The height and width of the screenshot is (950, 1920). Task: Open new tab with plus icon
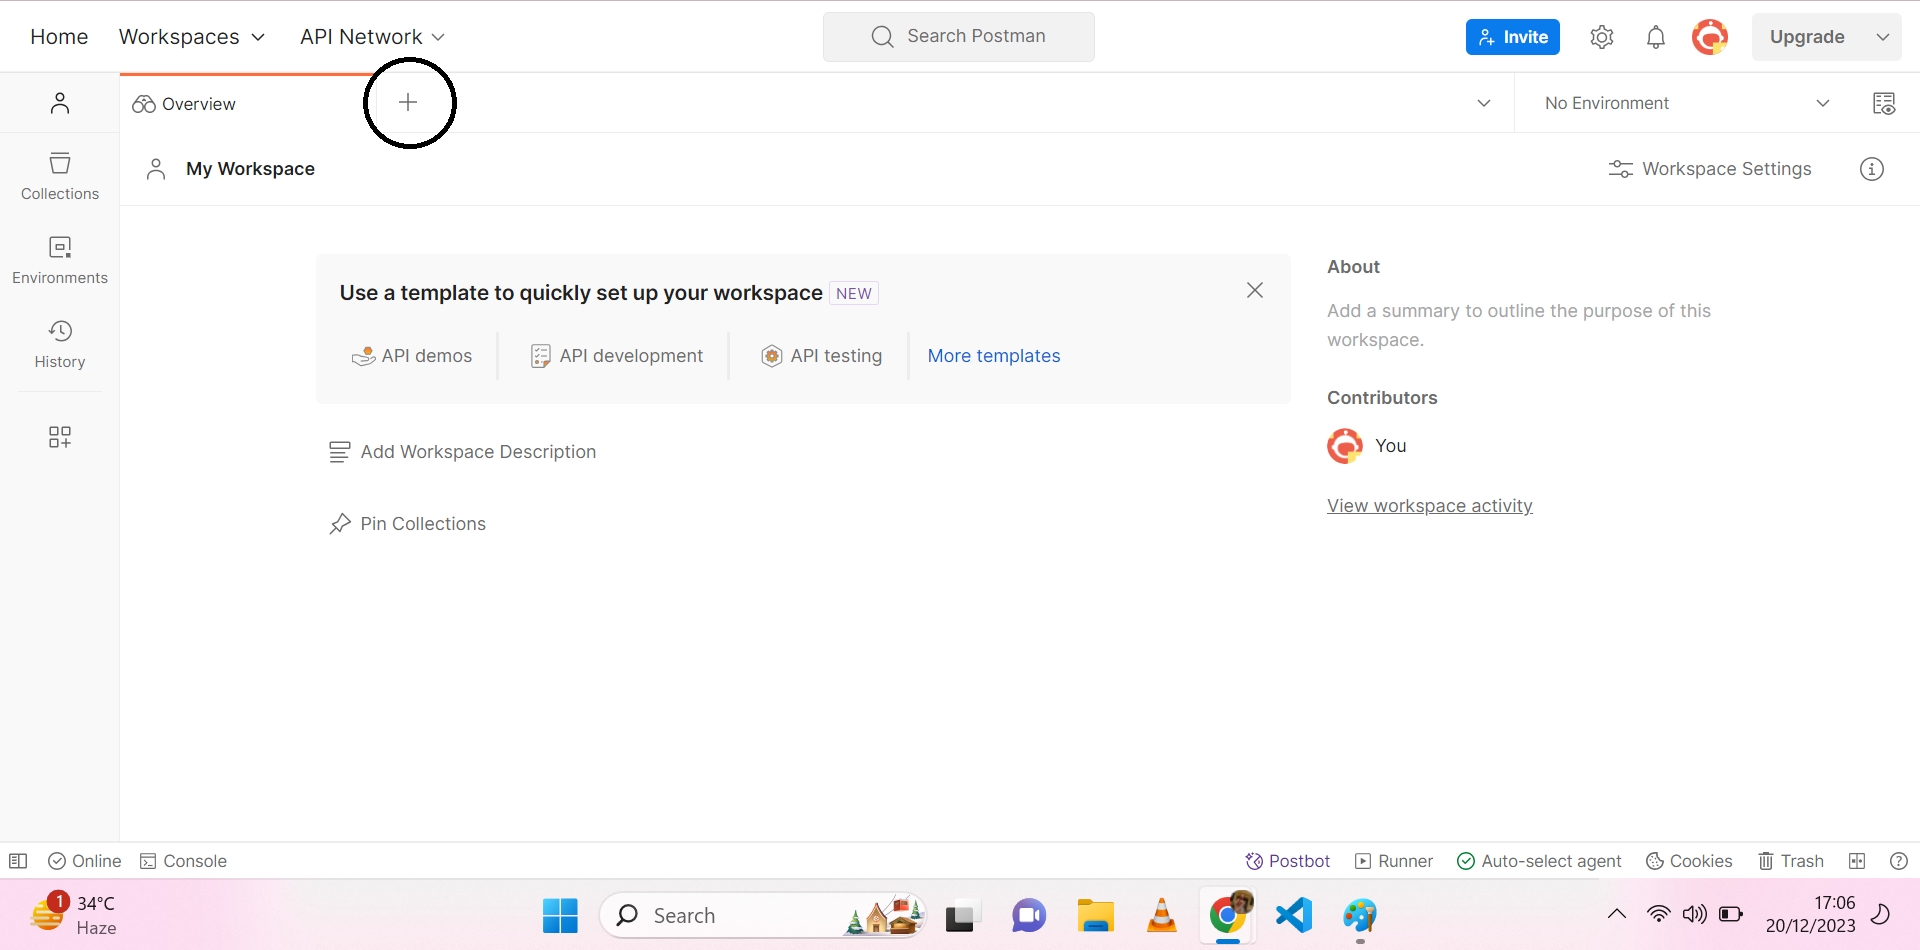tap(408, 102)
